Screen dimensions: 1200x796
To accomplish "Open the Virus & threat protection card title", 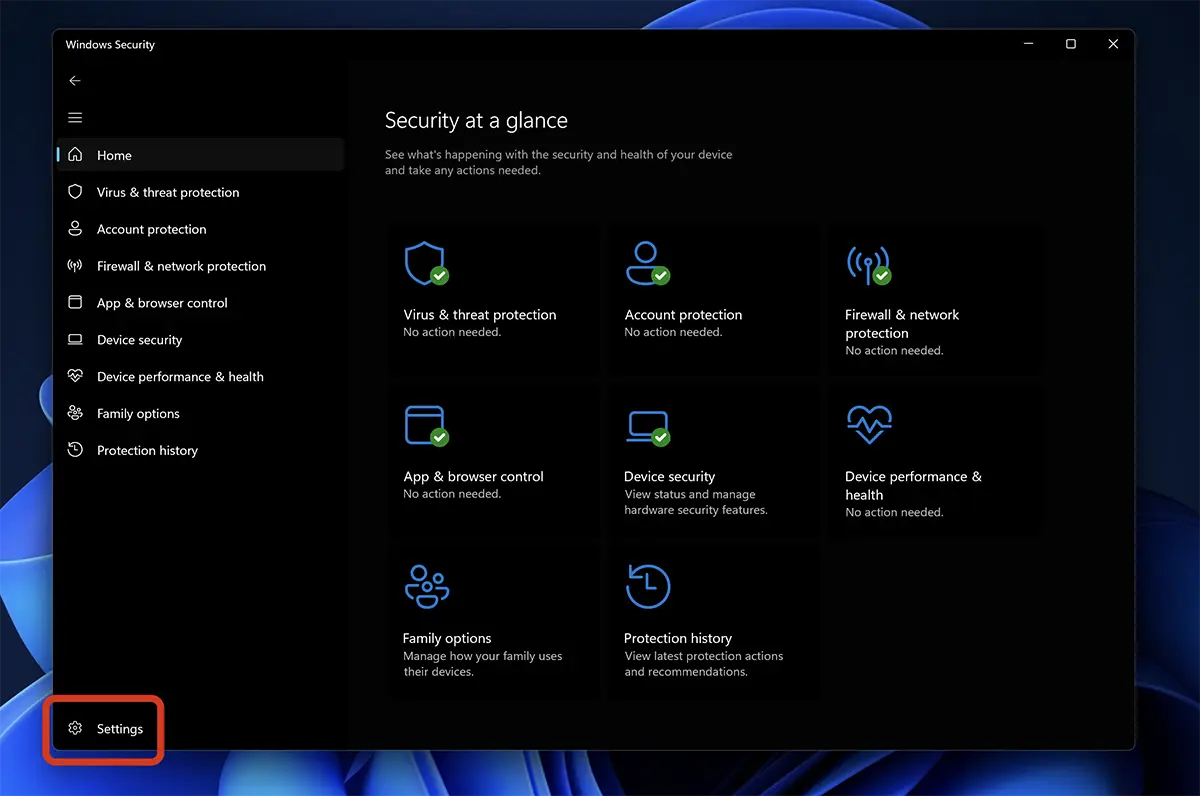I will click(x=480, y=314).
